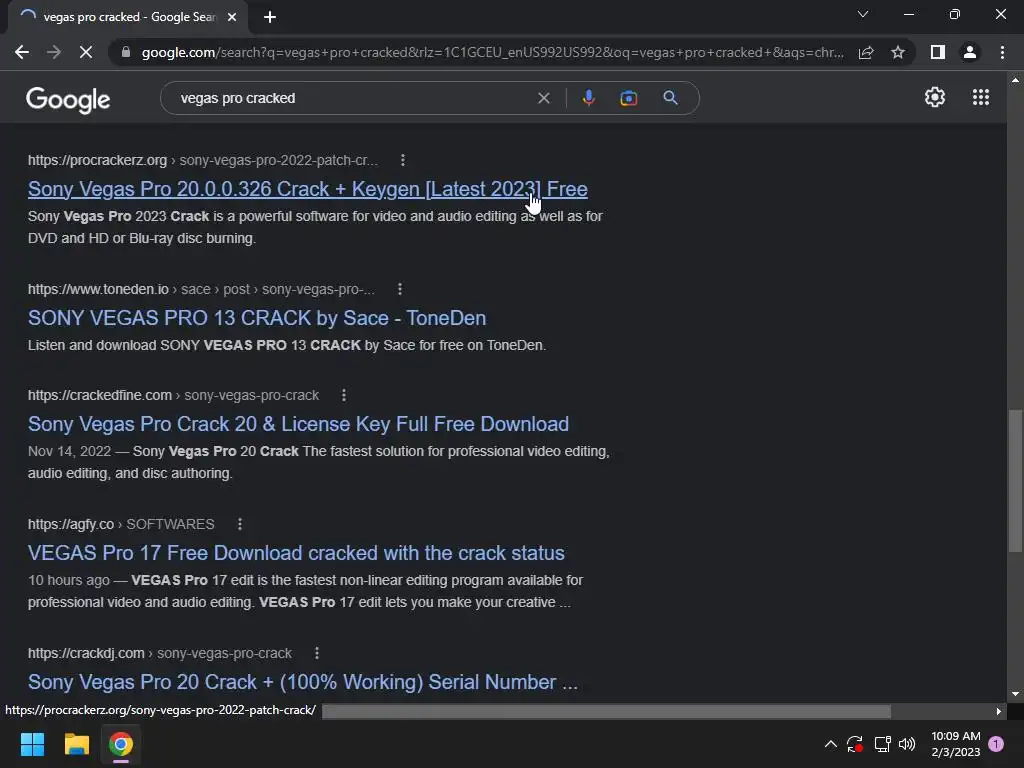Show hidden system tray icons
This screenshot has width=1024, height=768.
tap(831, 743)
